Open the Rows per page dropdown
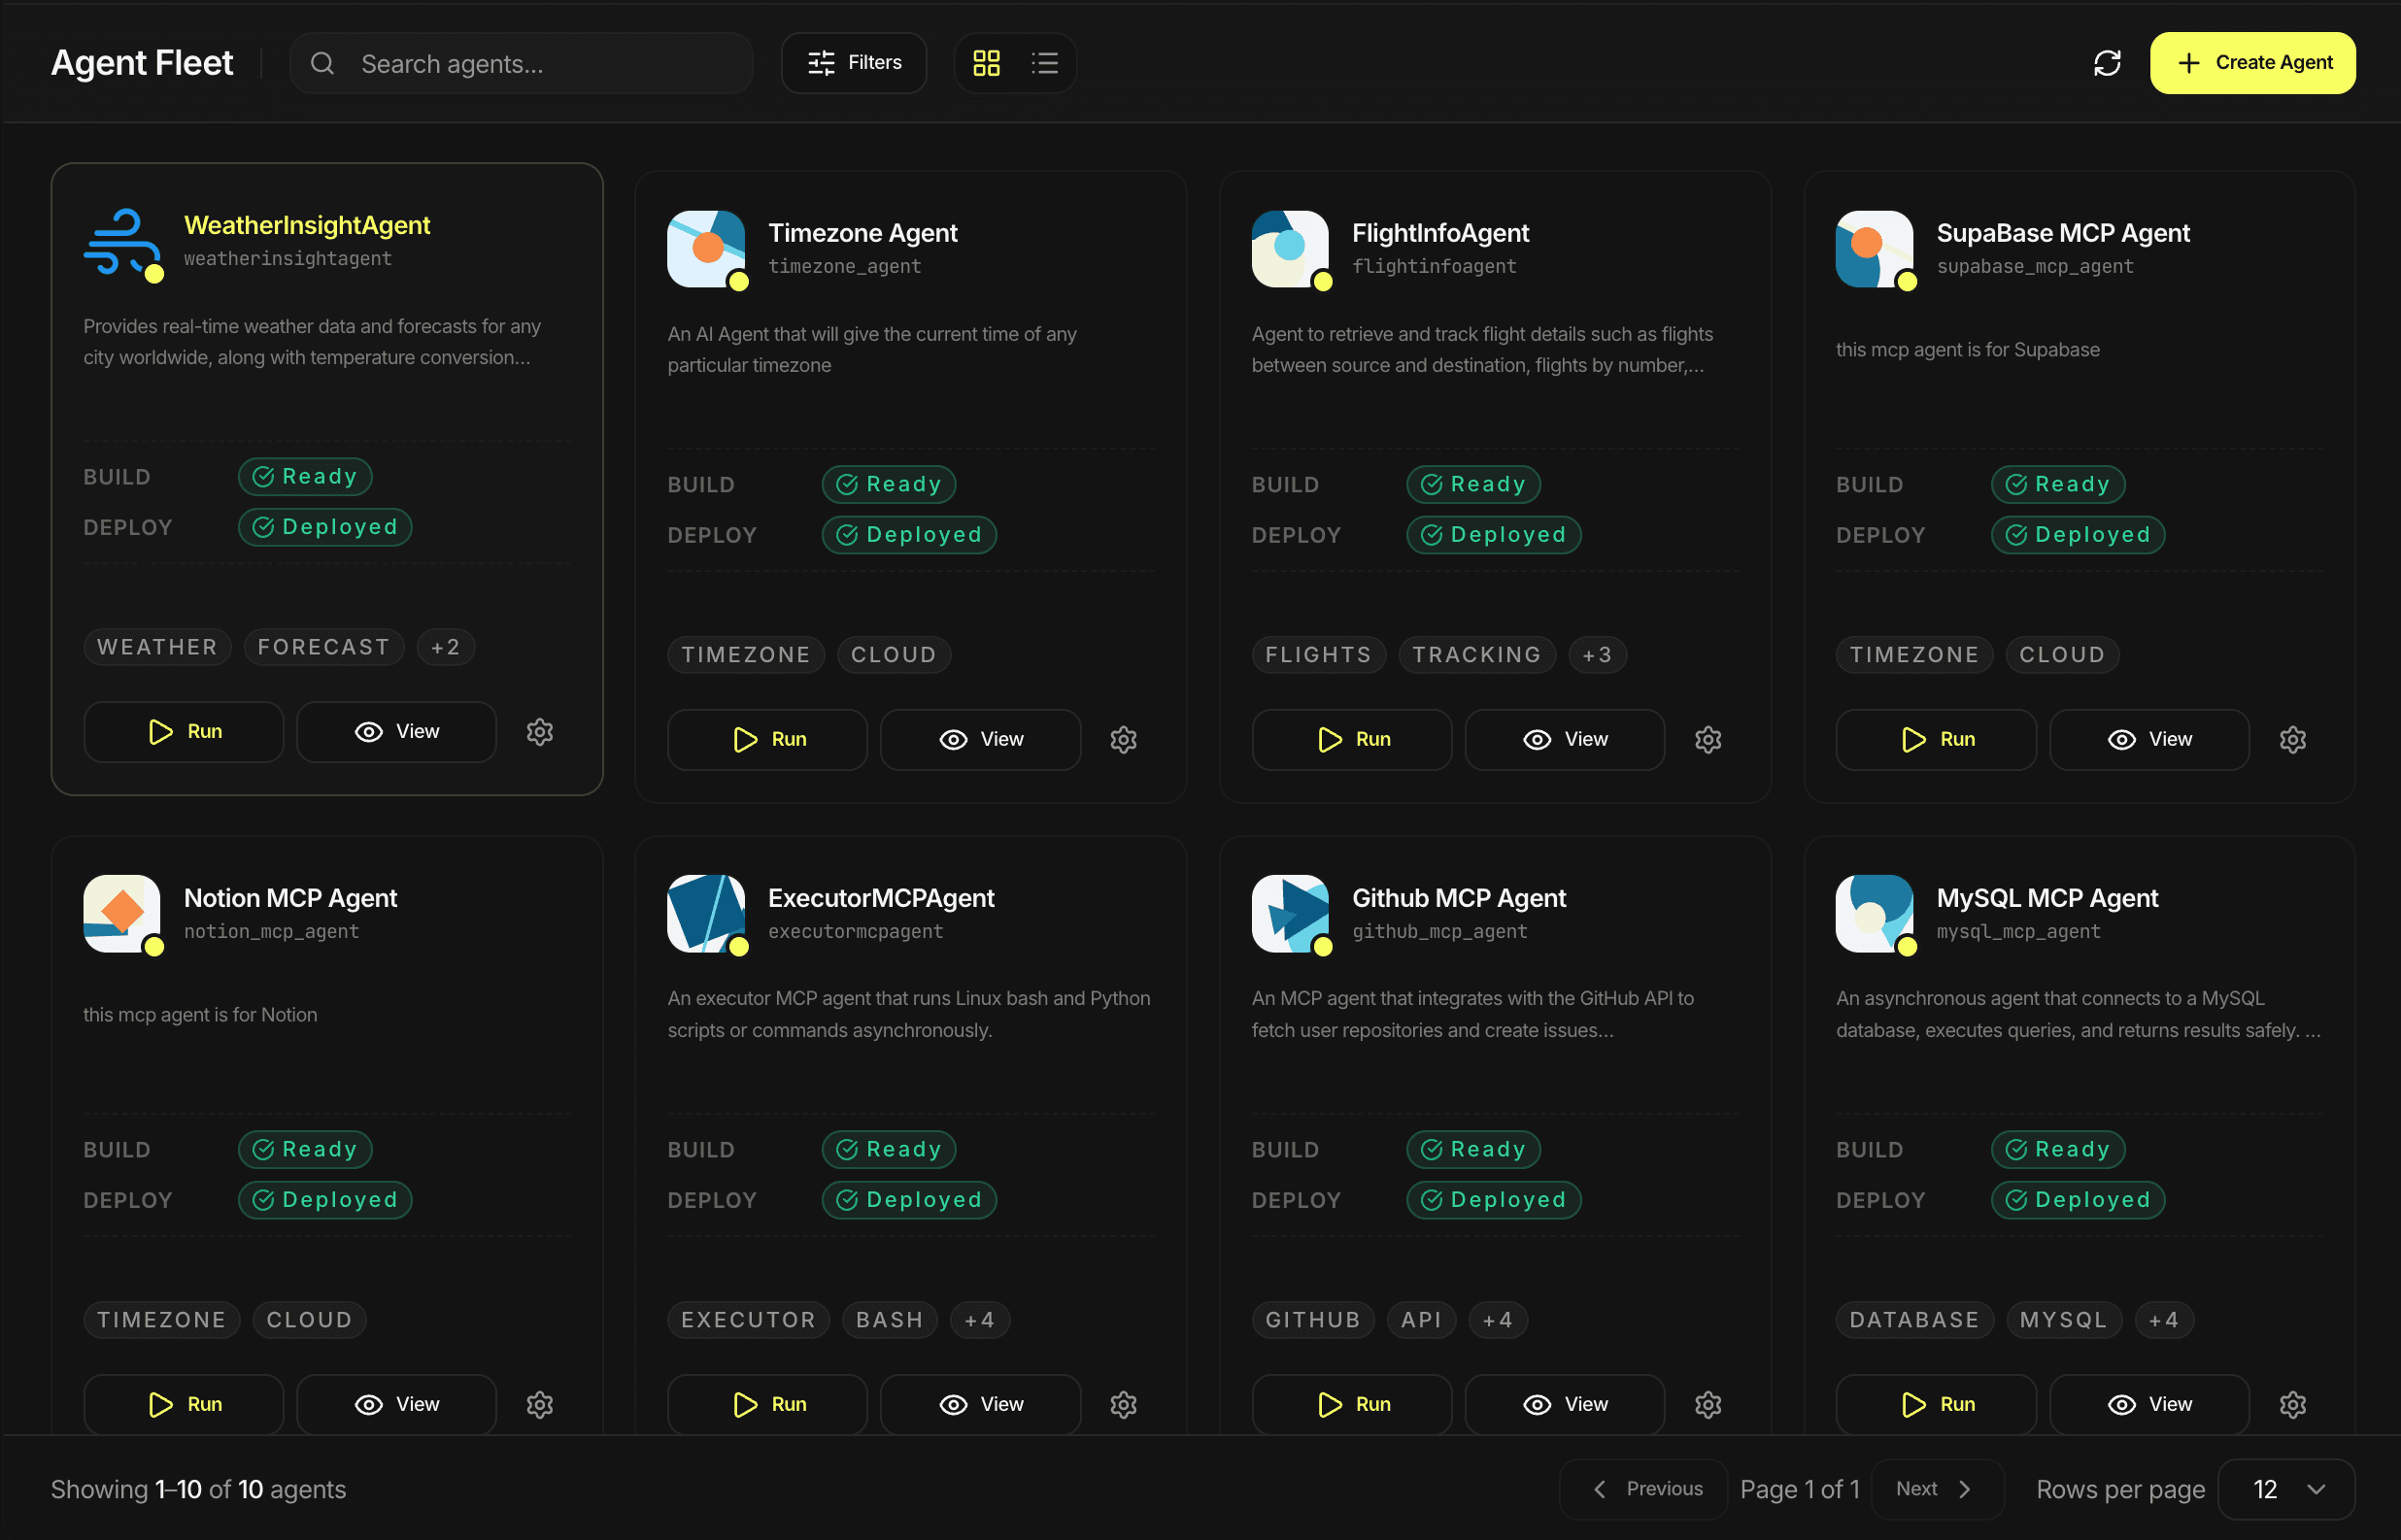The image size is (2401, 1540). click(2286, 1490)
